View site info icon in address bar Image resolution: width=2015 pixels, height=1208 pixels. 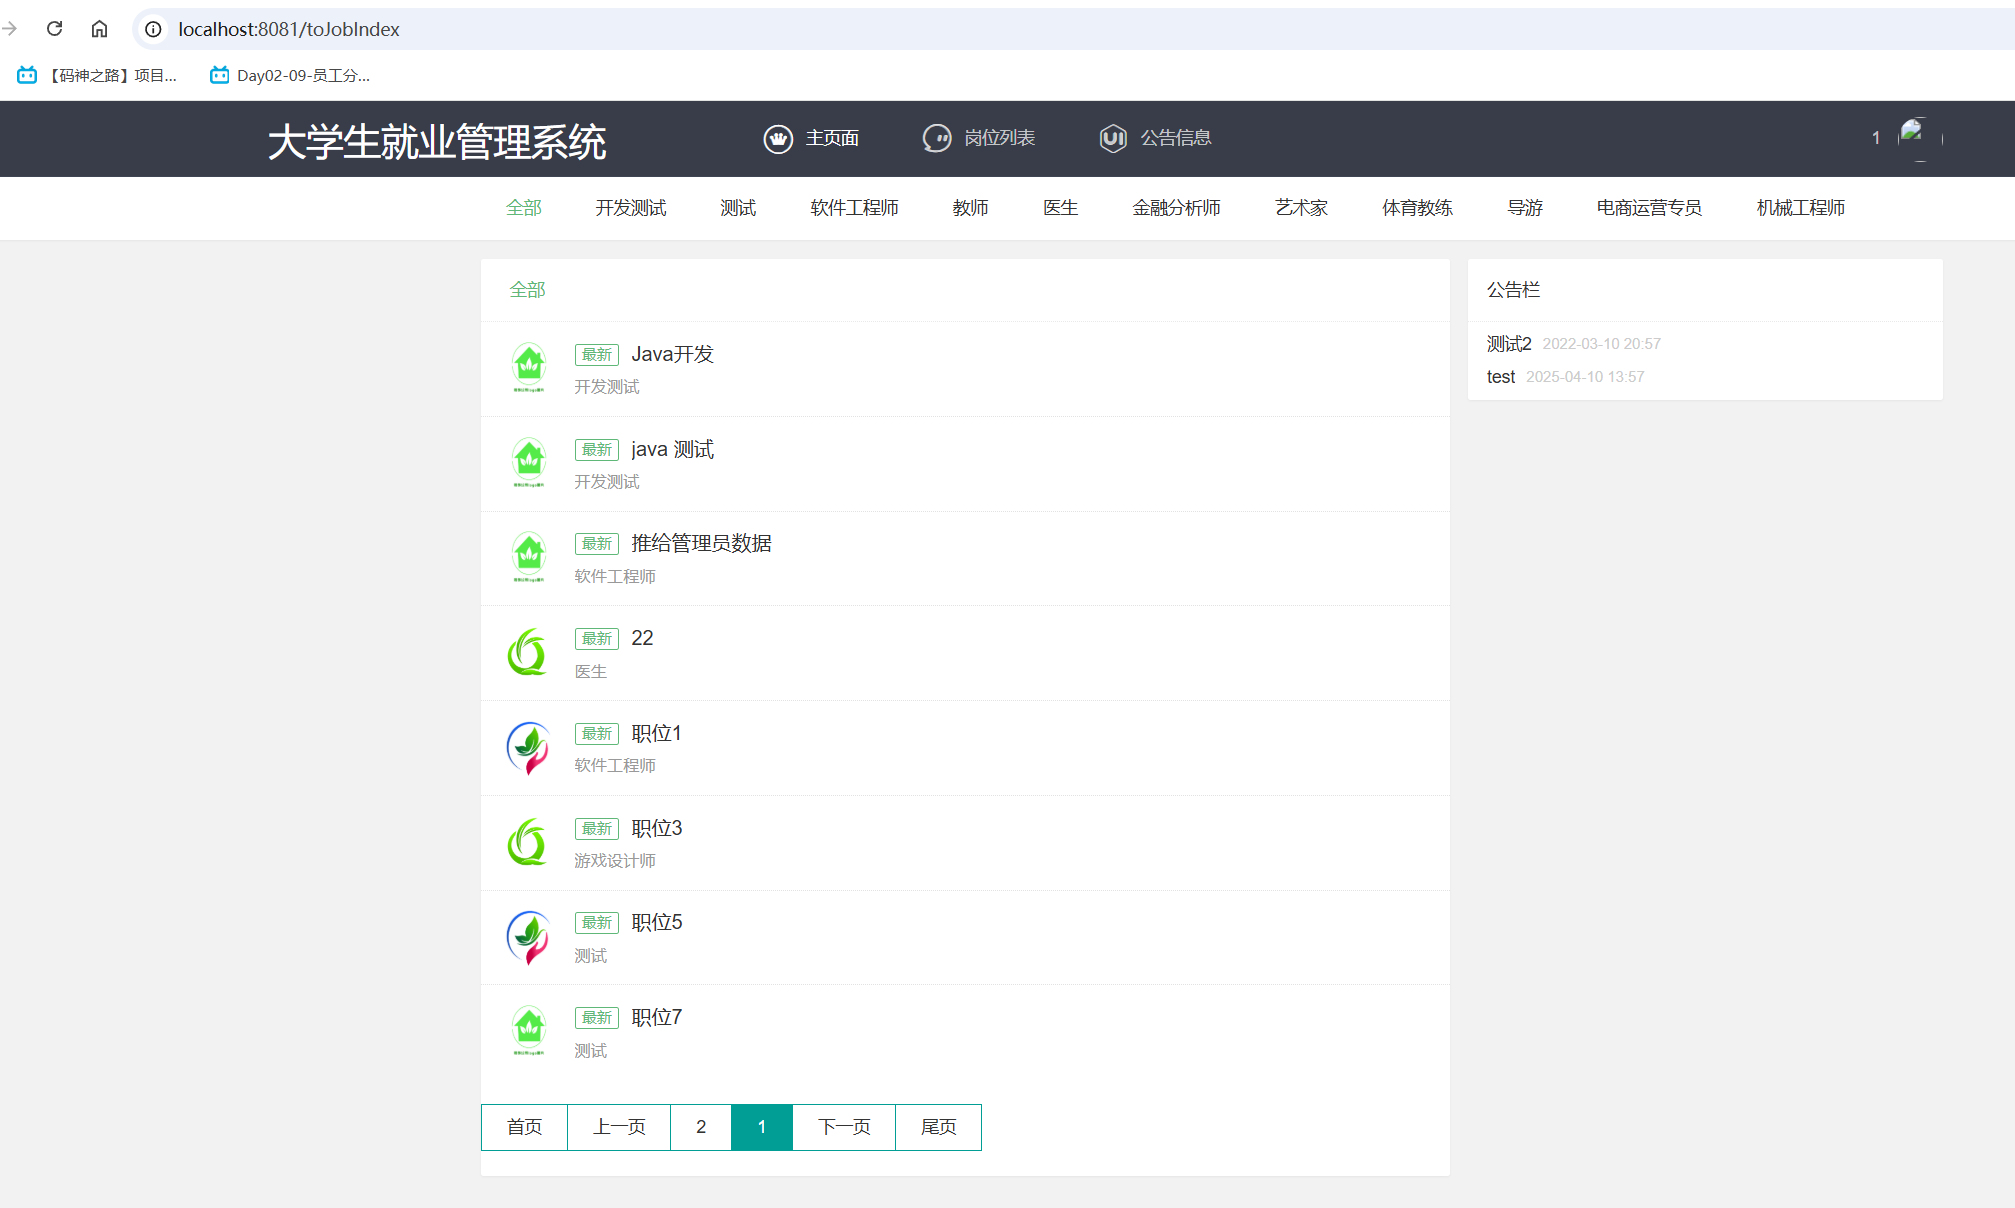tap(153, 29)
